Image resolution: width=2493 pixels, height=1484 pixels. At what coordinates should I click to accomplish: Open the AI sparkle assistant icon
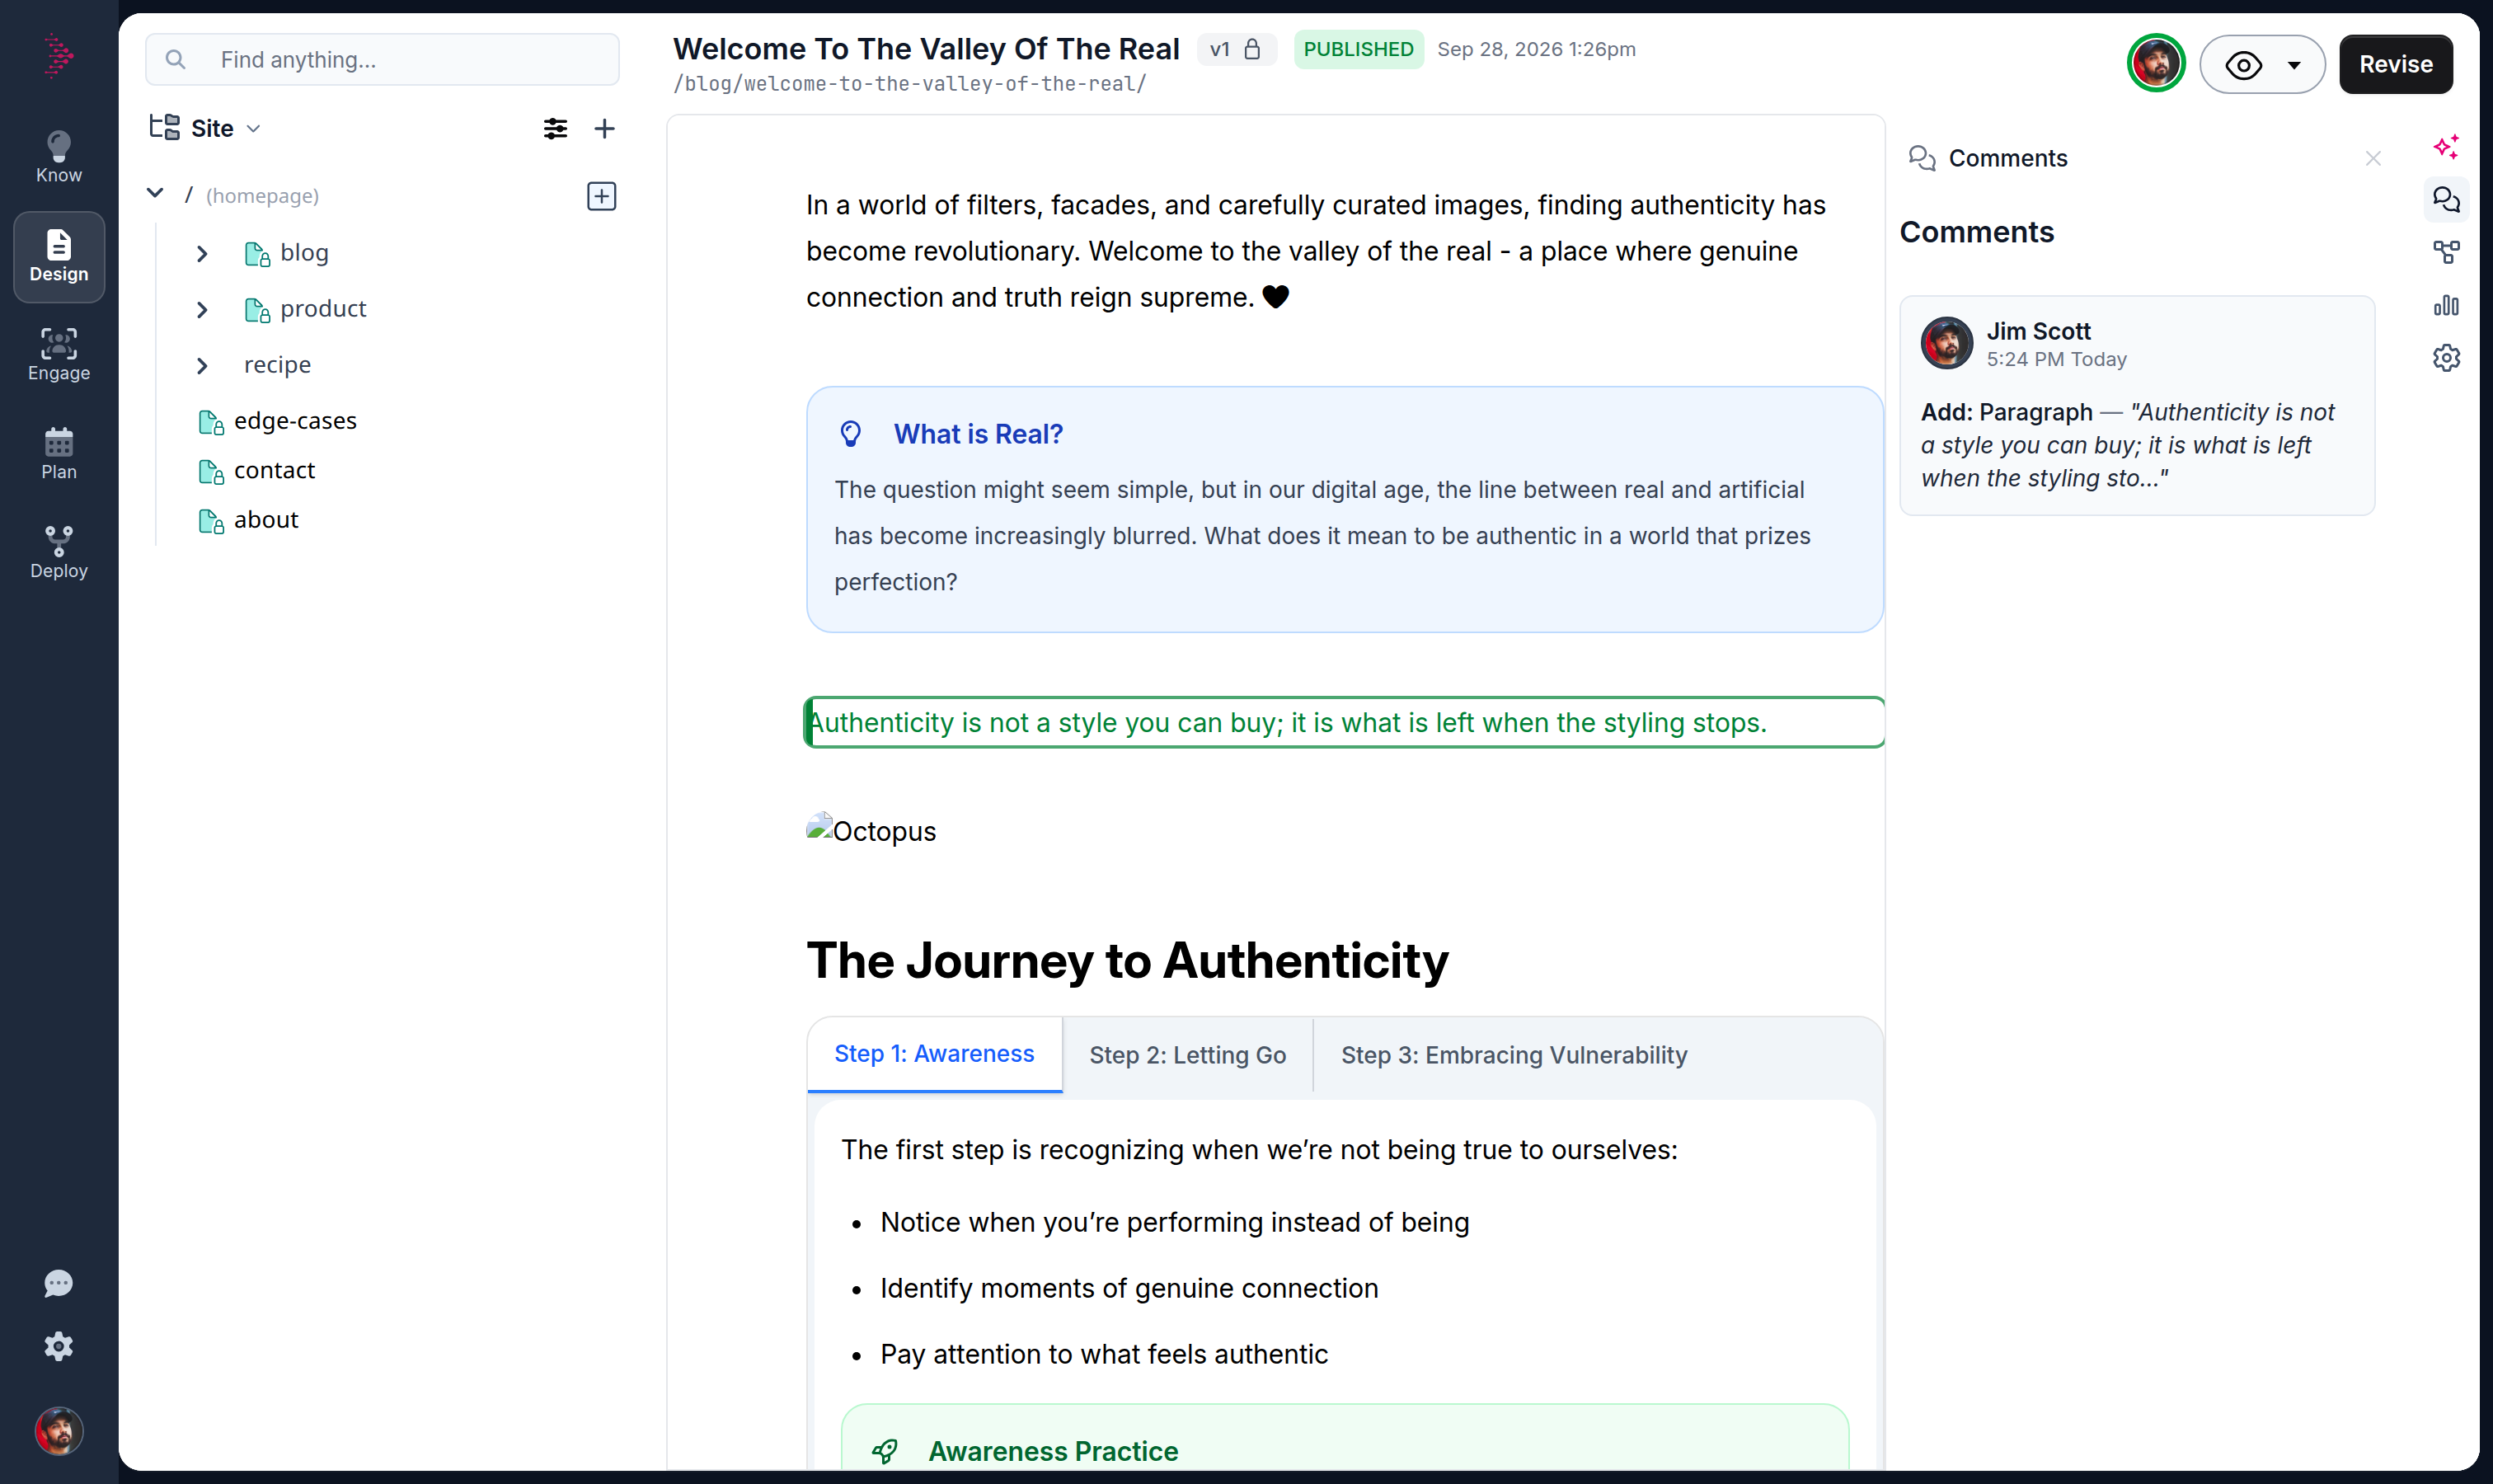pyautogui.click(x=2446, y=147)
